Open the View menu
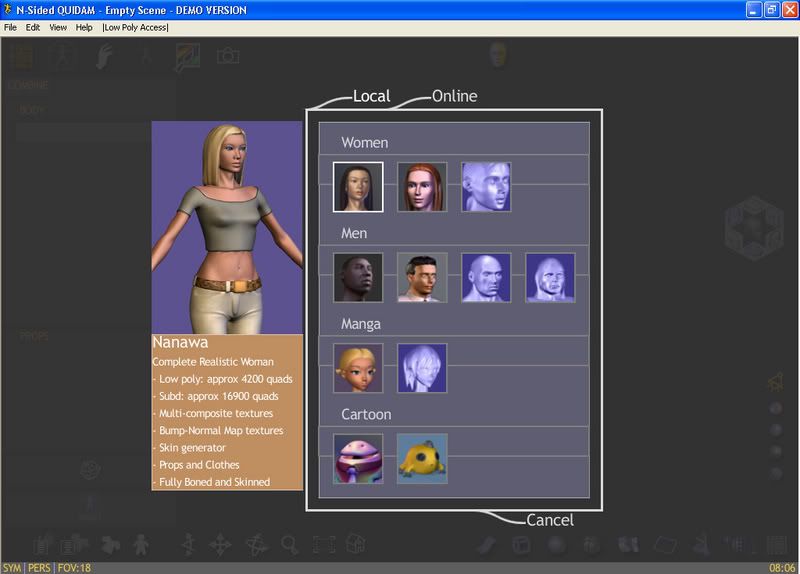Screen dimensions: 800x574 click(58, 28)
